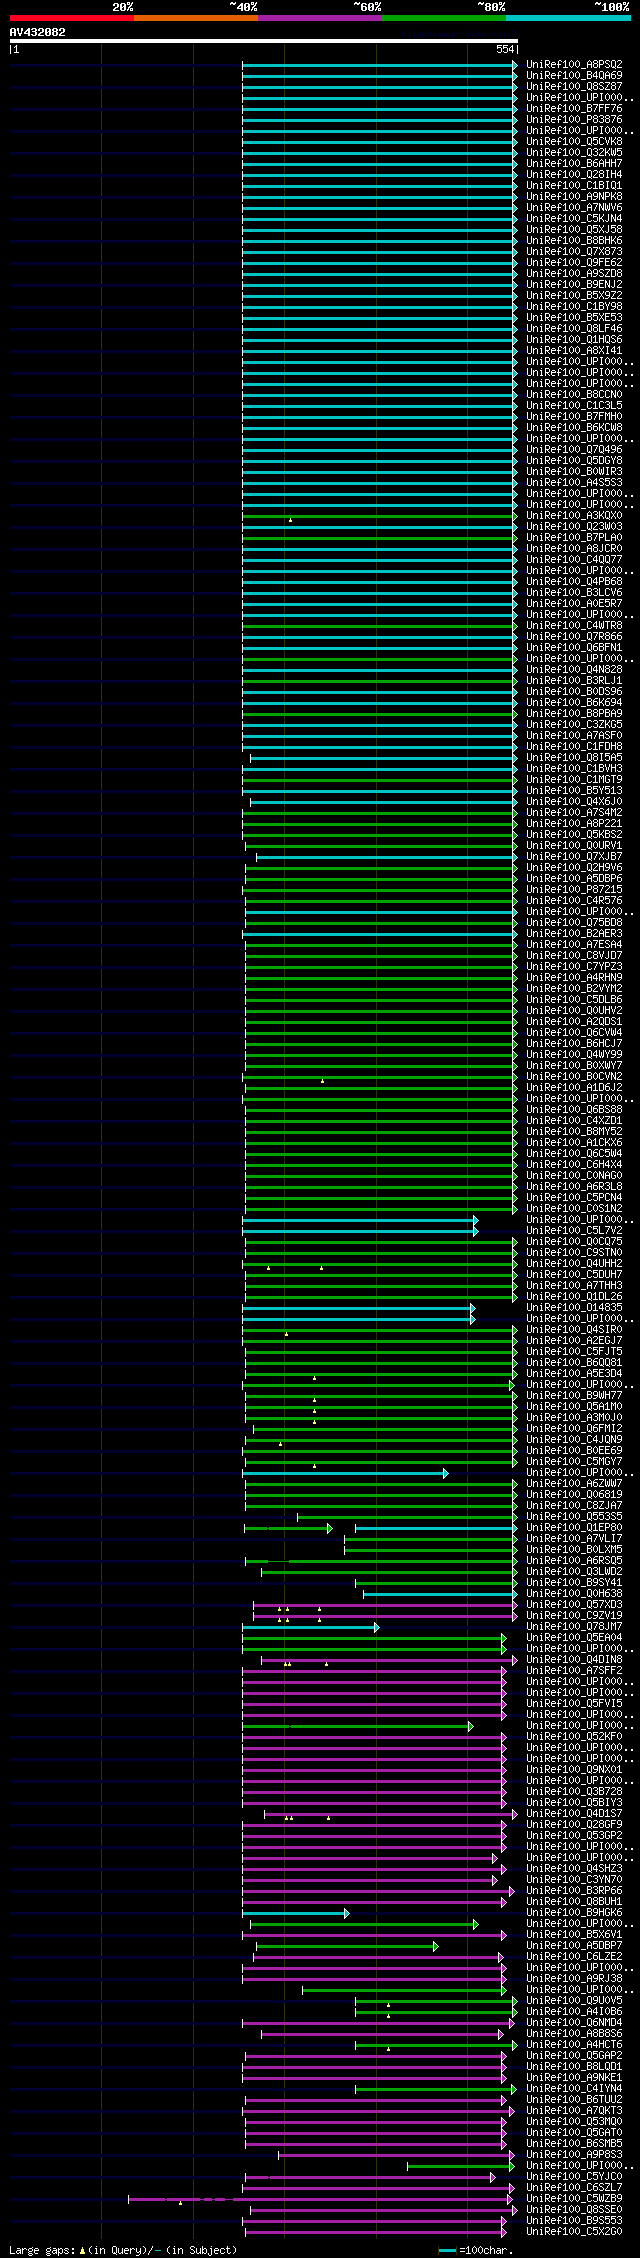The width and height of the screenshot is (640, 2258).
Task: Click the purple alignment bar for UniRef100_A7SFF2
Action: tap(374, 1670)
